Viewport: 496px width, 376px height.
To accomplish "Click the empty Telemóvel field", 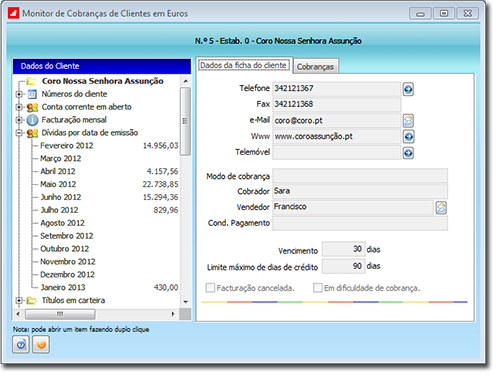I will [337, 152].
